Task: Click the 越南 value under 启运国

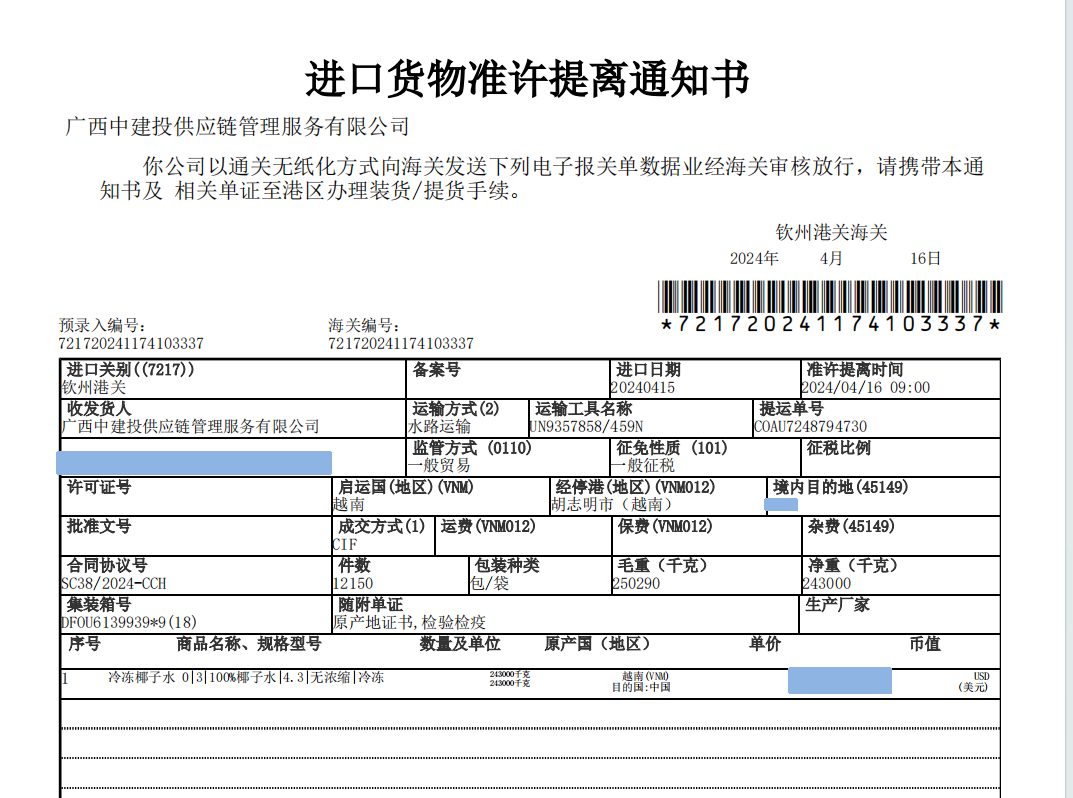Action: click(x=348, y=504)
